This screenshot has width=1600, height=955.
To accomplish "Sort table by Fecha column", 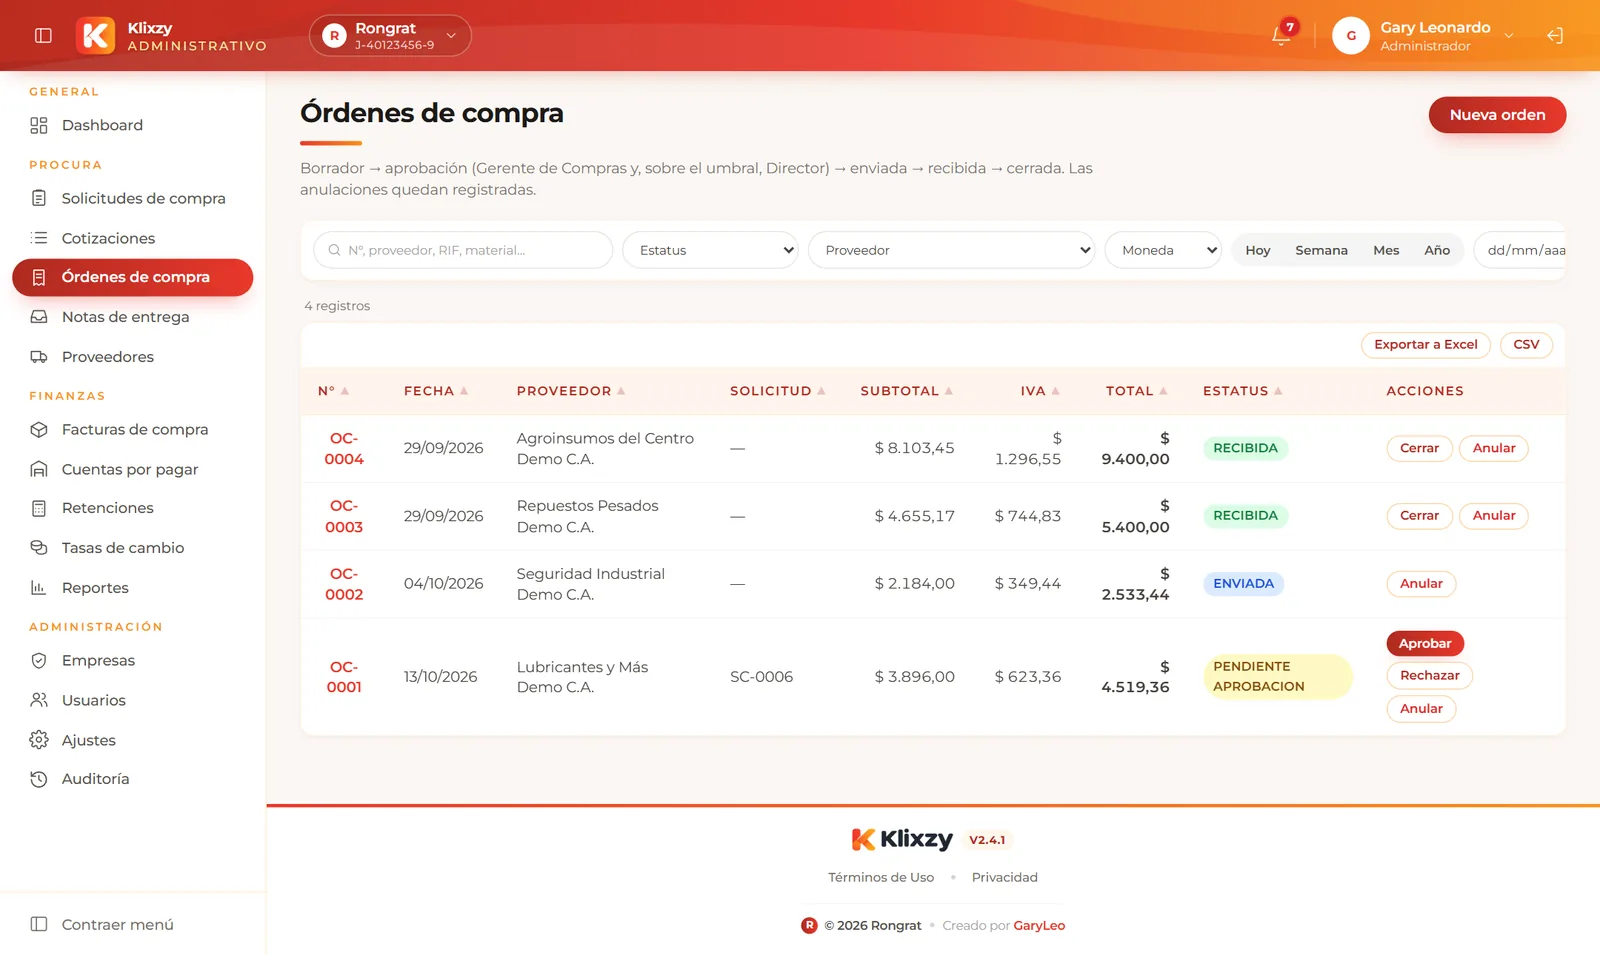I will [x=436, y=391].
